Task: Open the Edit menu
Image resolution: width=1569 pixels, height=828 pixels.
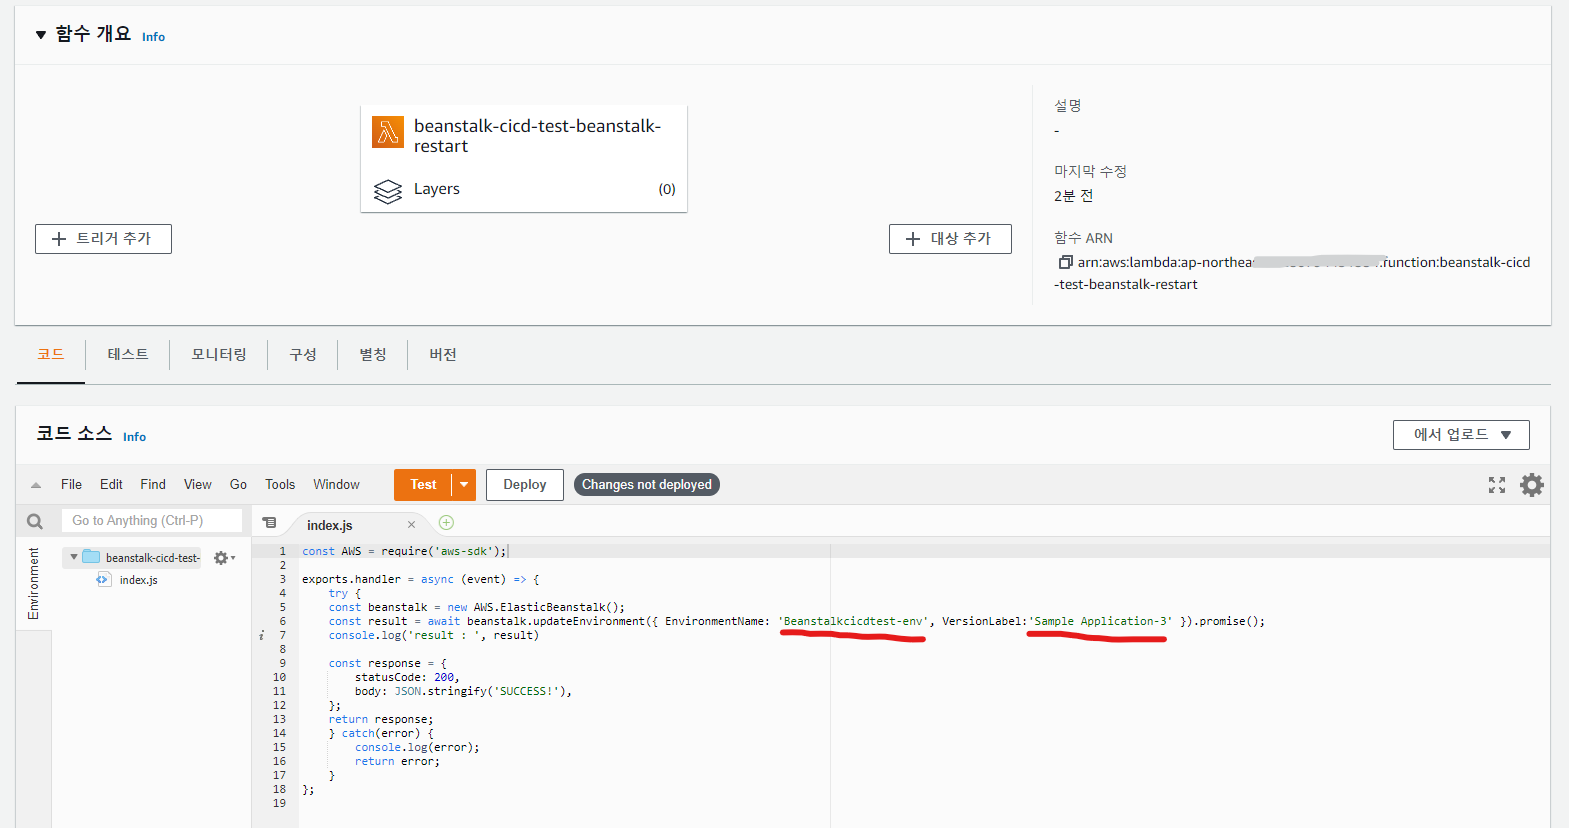Action: click(111, 485)
